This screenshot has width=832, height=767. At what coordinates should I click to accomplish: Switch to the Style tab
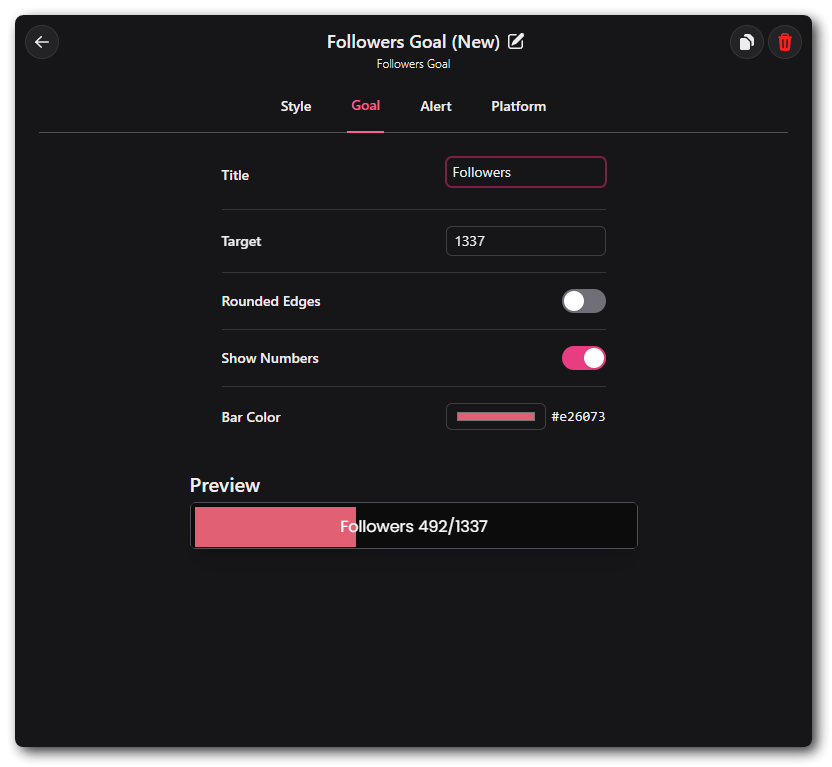296,106
